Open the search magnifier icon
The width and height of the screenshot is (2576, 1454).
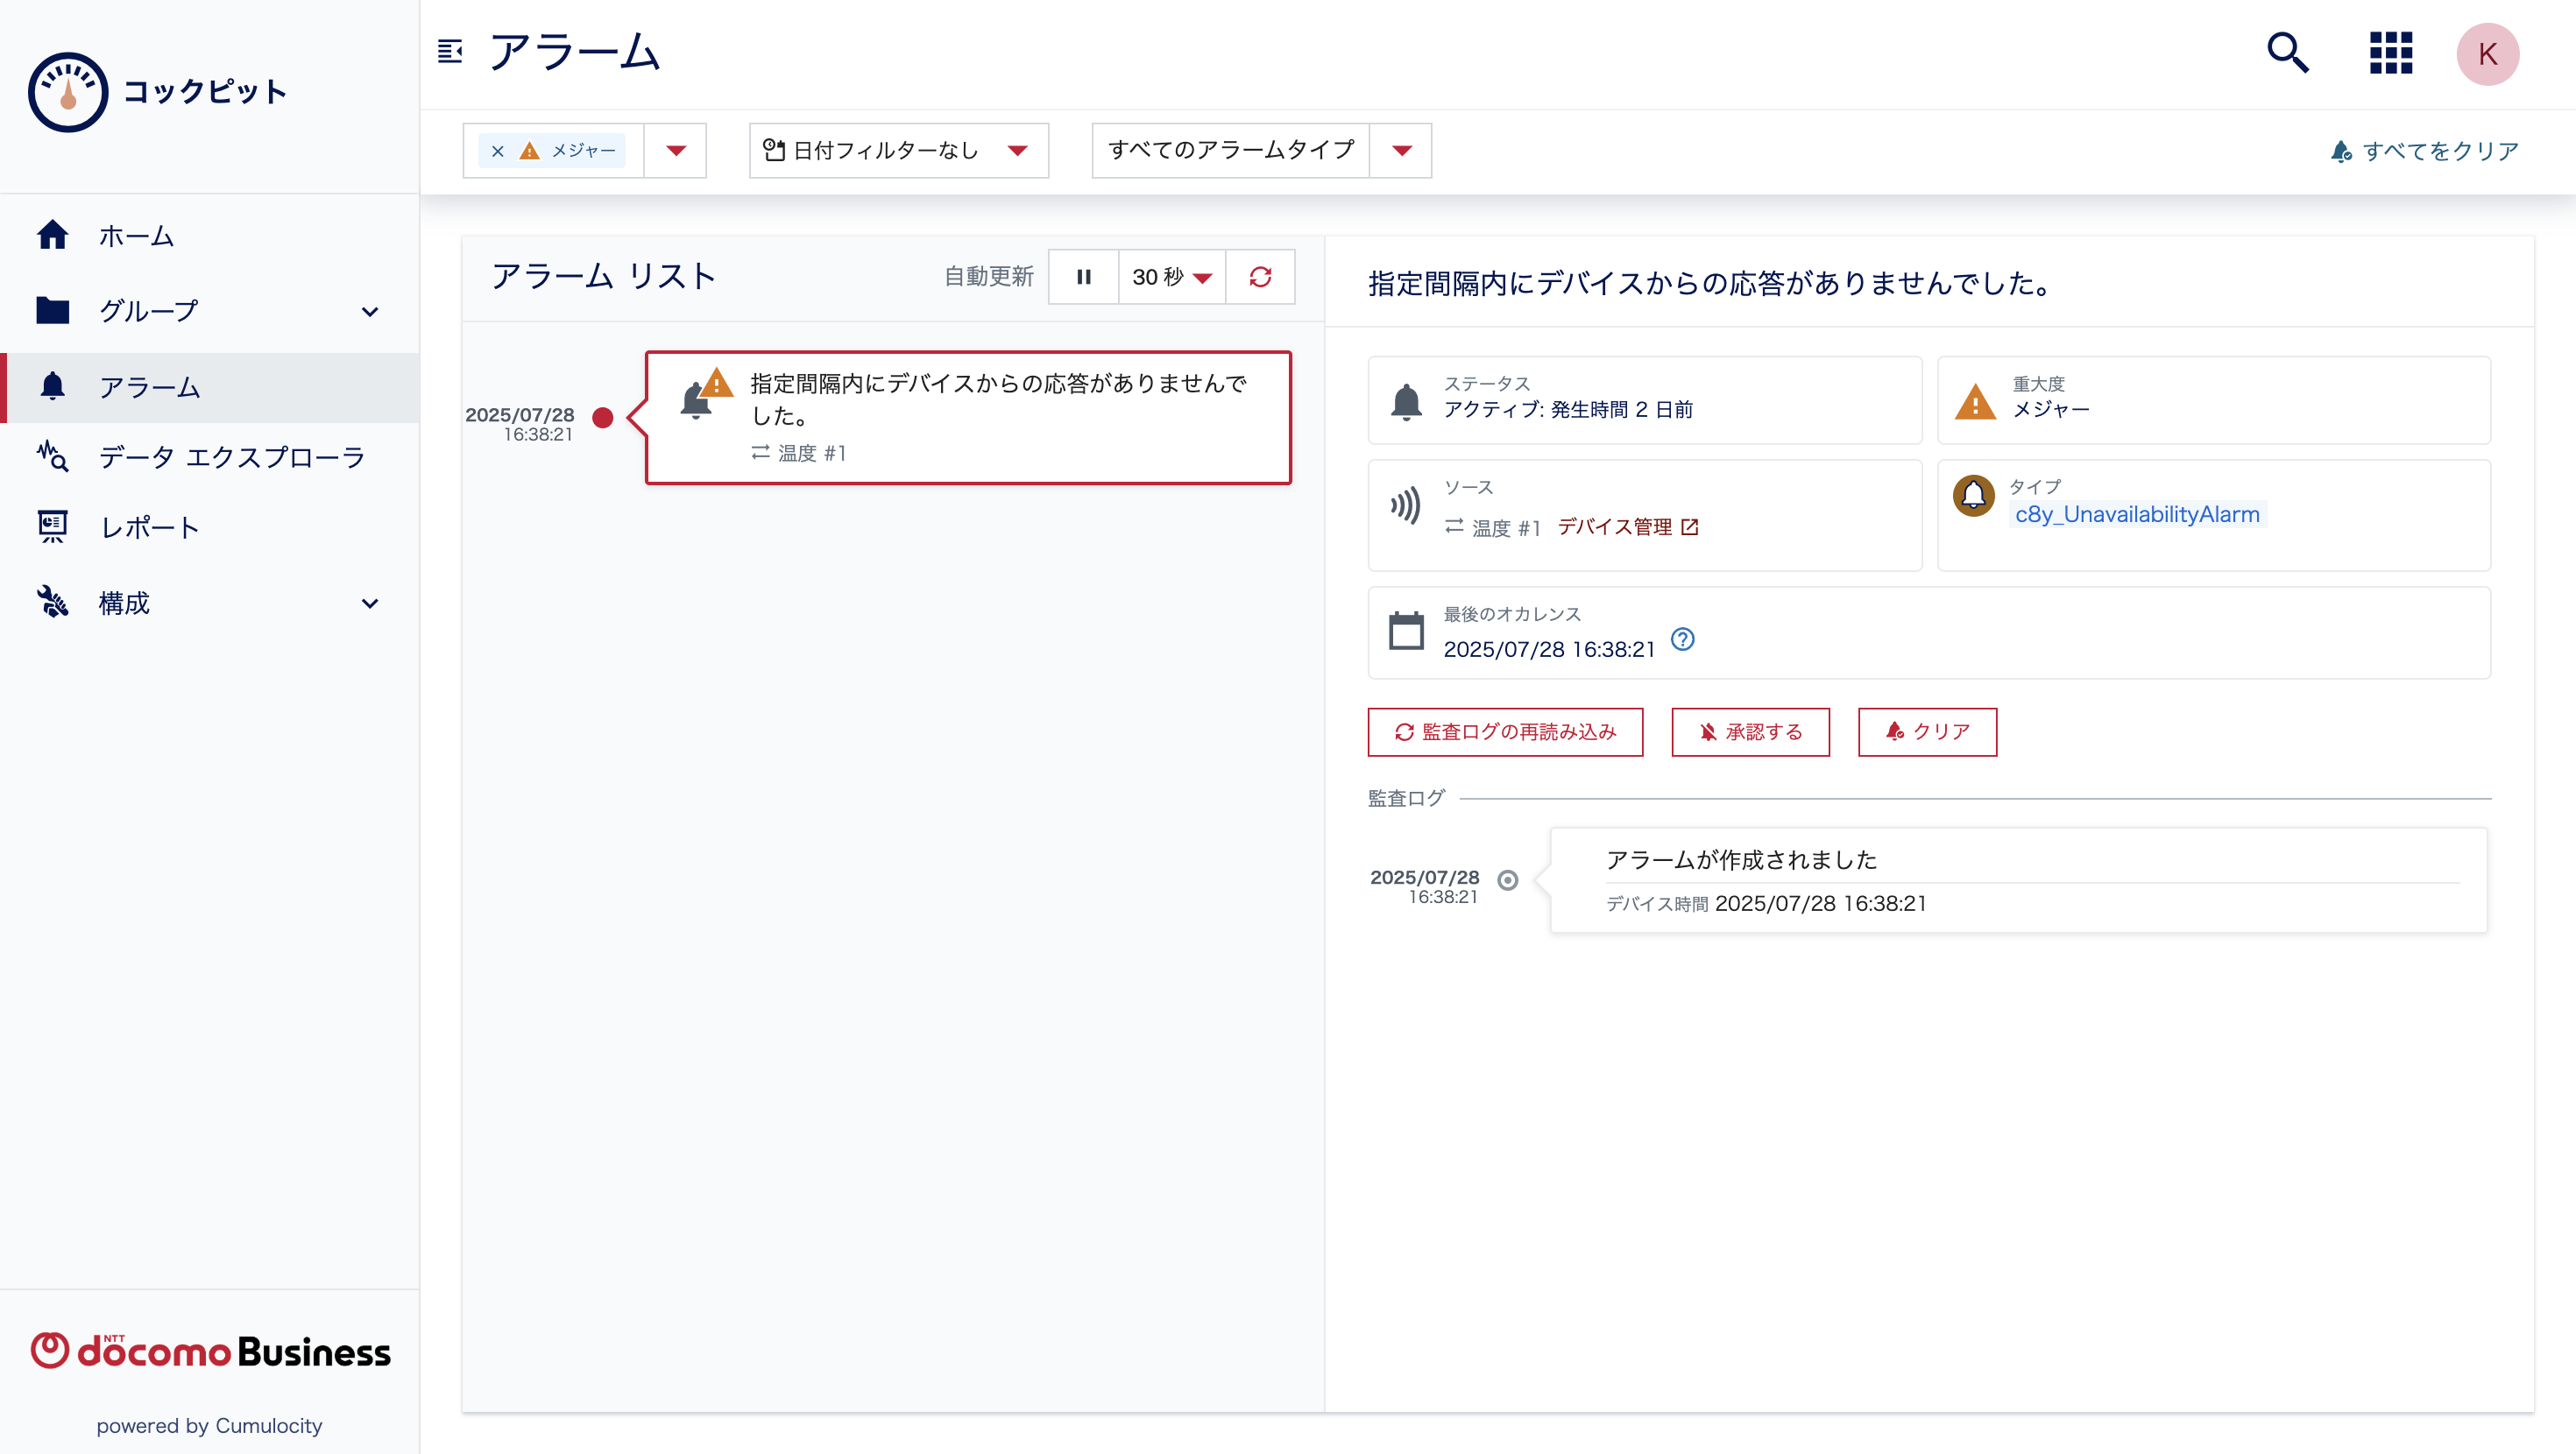click(x=2287, y=53)
